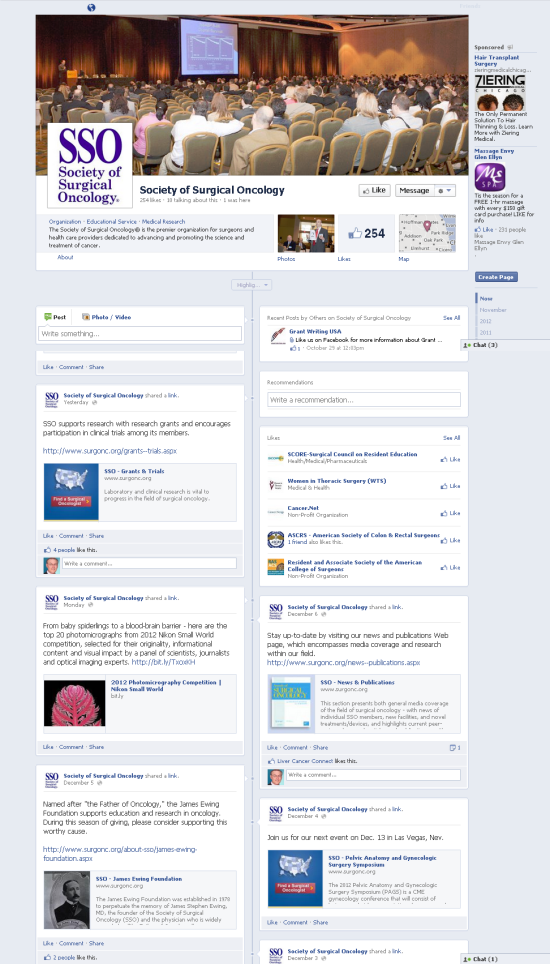Click the Create Page button
This screenshot has width=550, height=964.
click(496, 277)
